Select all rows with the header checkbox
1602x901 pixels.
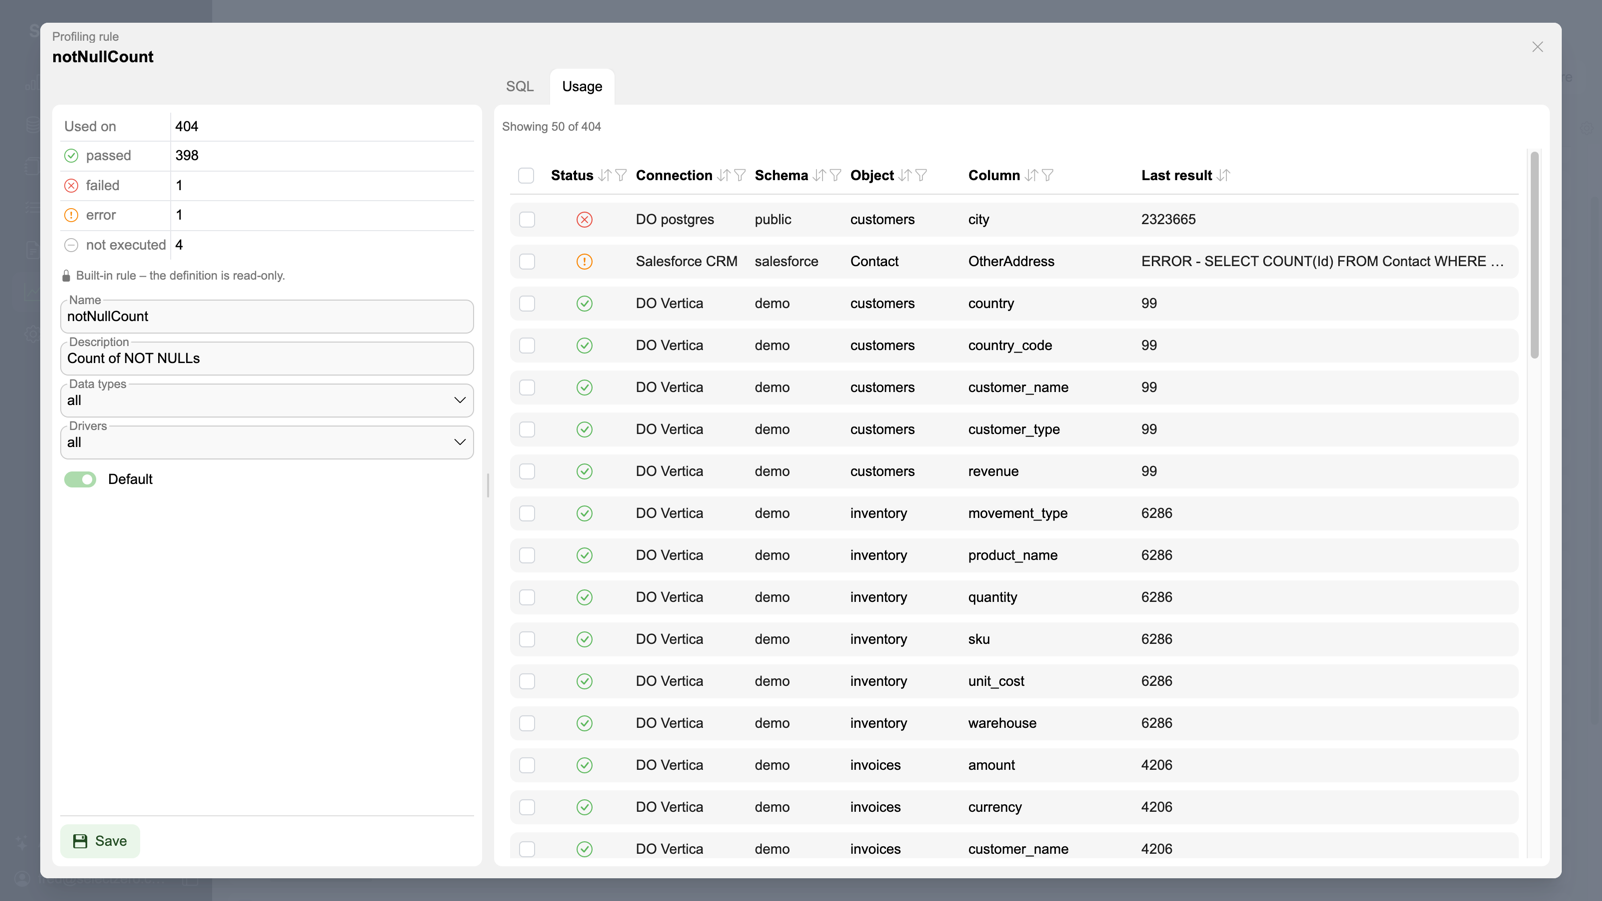pos(526,175)
